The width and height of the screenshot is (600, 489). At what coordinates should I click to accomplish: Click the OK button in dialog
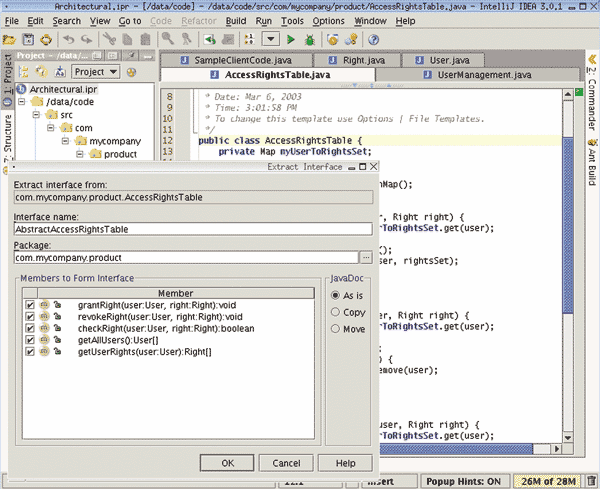pos(228,463)
